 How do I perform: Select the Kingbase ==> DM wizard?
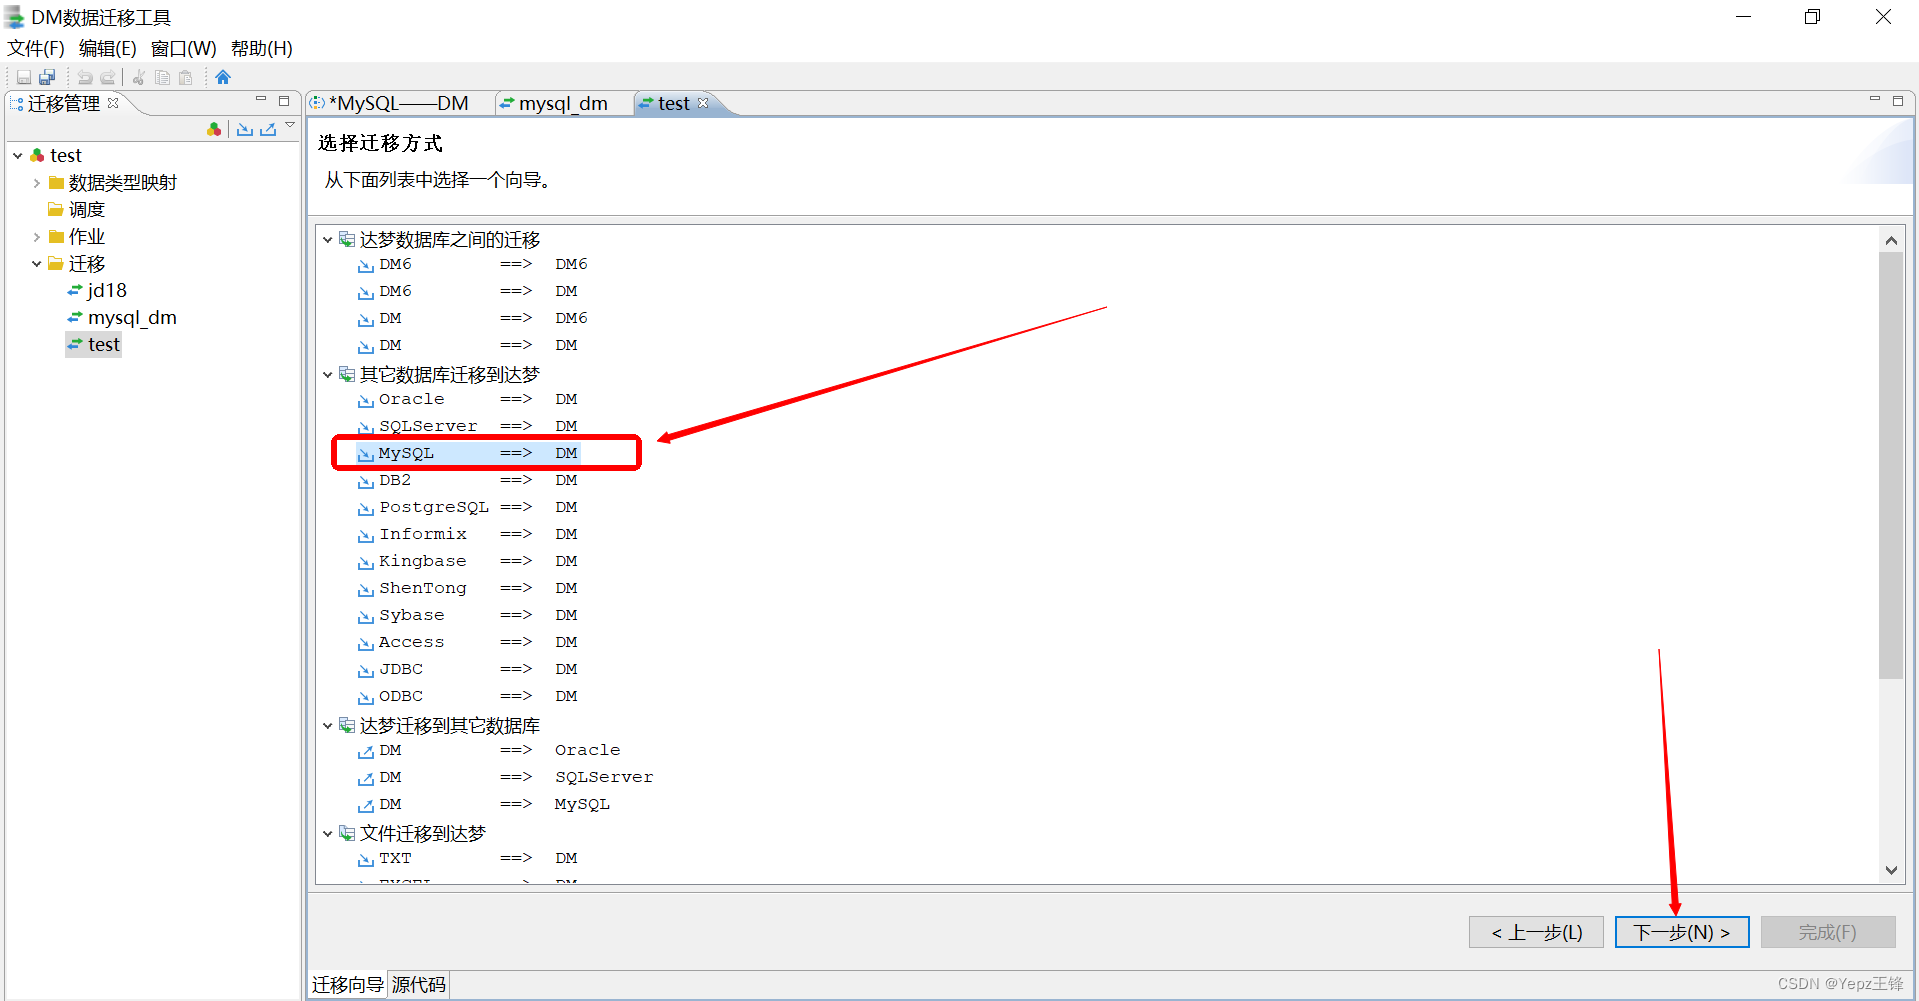468,561
